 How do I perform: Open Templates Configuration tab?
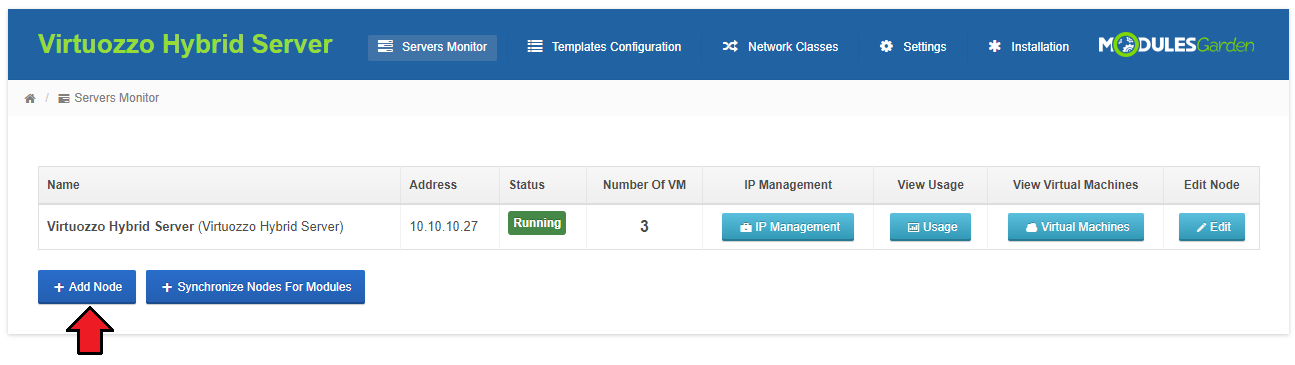point(604,47)
